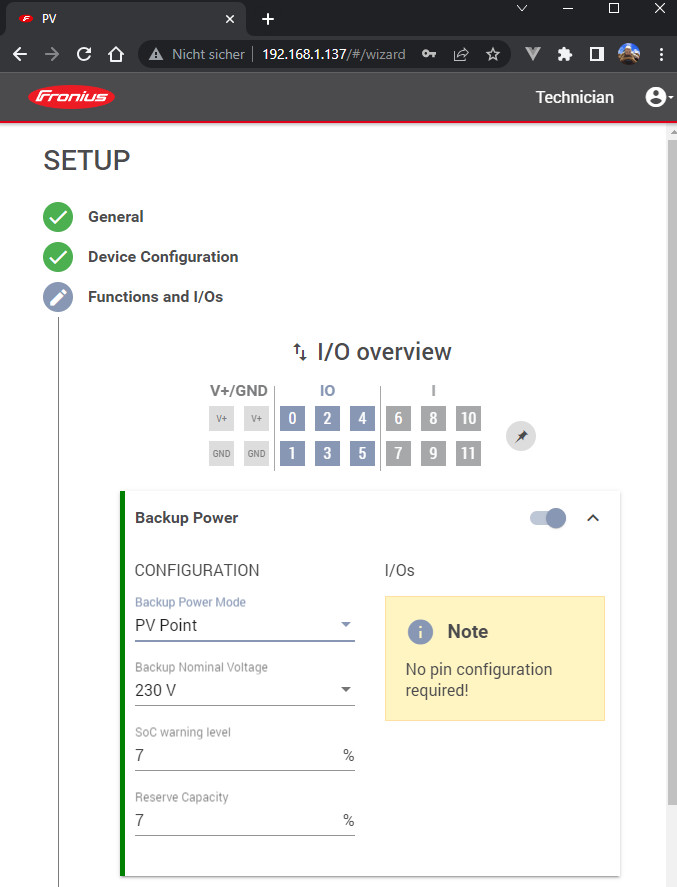This screenshot has width=677, height=887.
Task: Click the green checkmark next to General
Action: (x=58, y=217)
